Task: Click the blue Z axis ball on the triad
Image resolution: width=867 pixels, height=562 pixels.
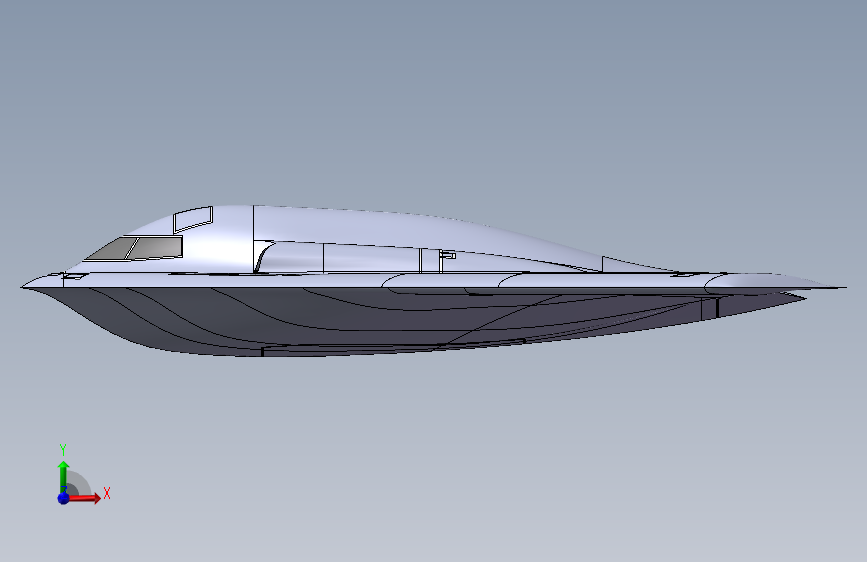Action: click(64, 498)
